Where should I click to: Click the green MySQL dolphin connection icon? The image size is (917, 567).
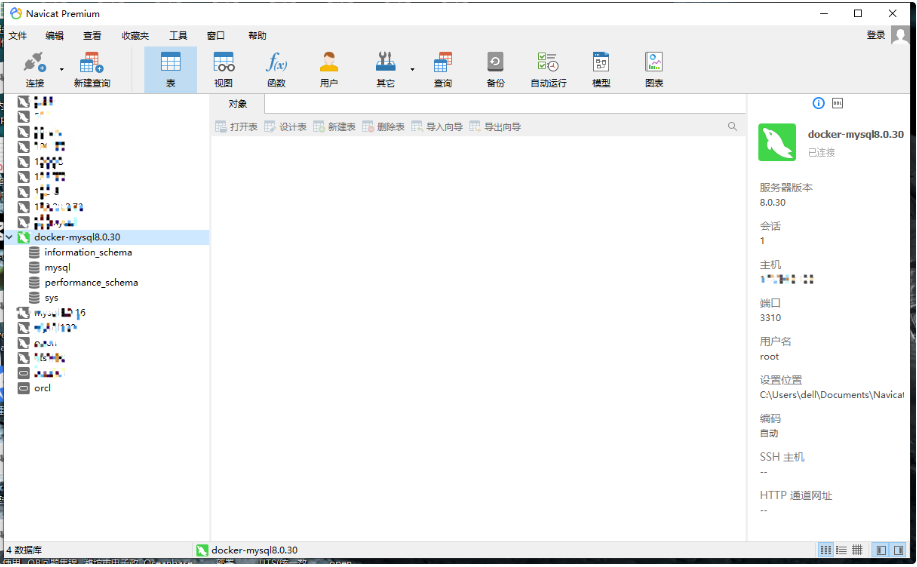[x=777, y=142]
